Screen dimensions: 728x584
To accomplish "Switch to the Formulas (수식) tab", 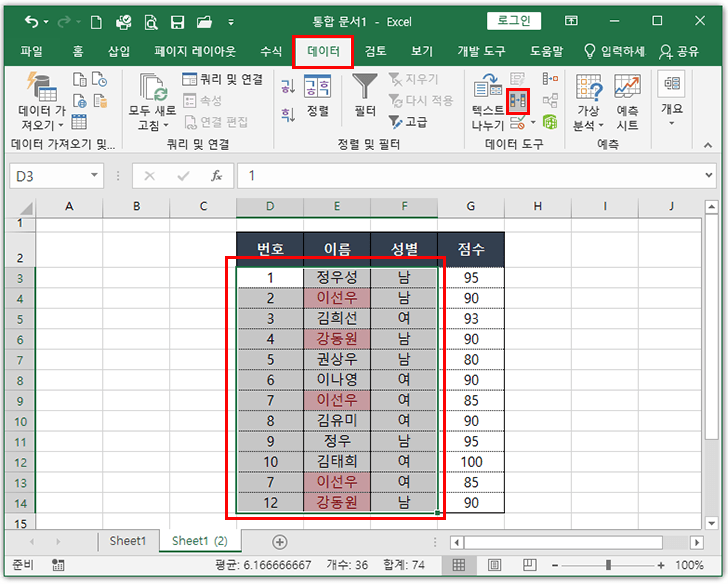I will pyautogui.click(x=271, y=51).
